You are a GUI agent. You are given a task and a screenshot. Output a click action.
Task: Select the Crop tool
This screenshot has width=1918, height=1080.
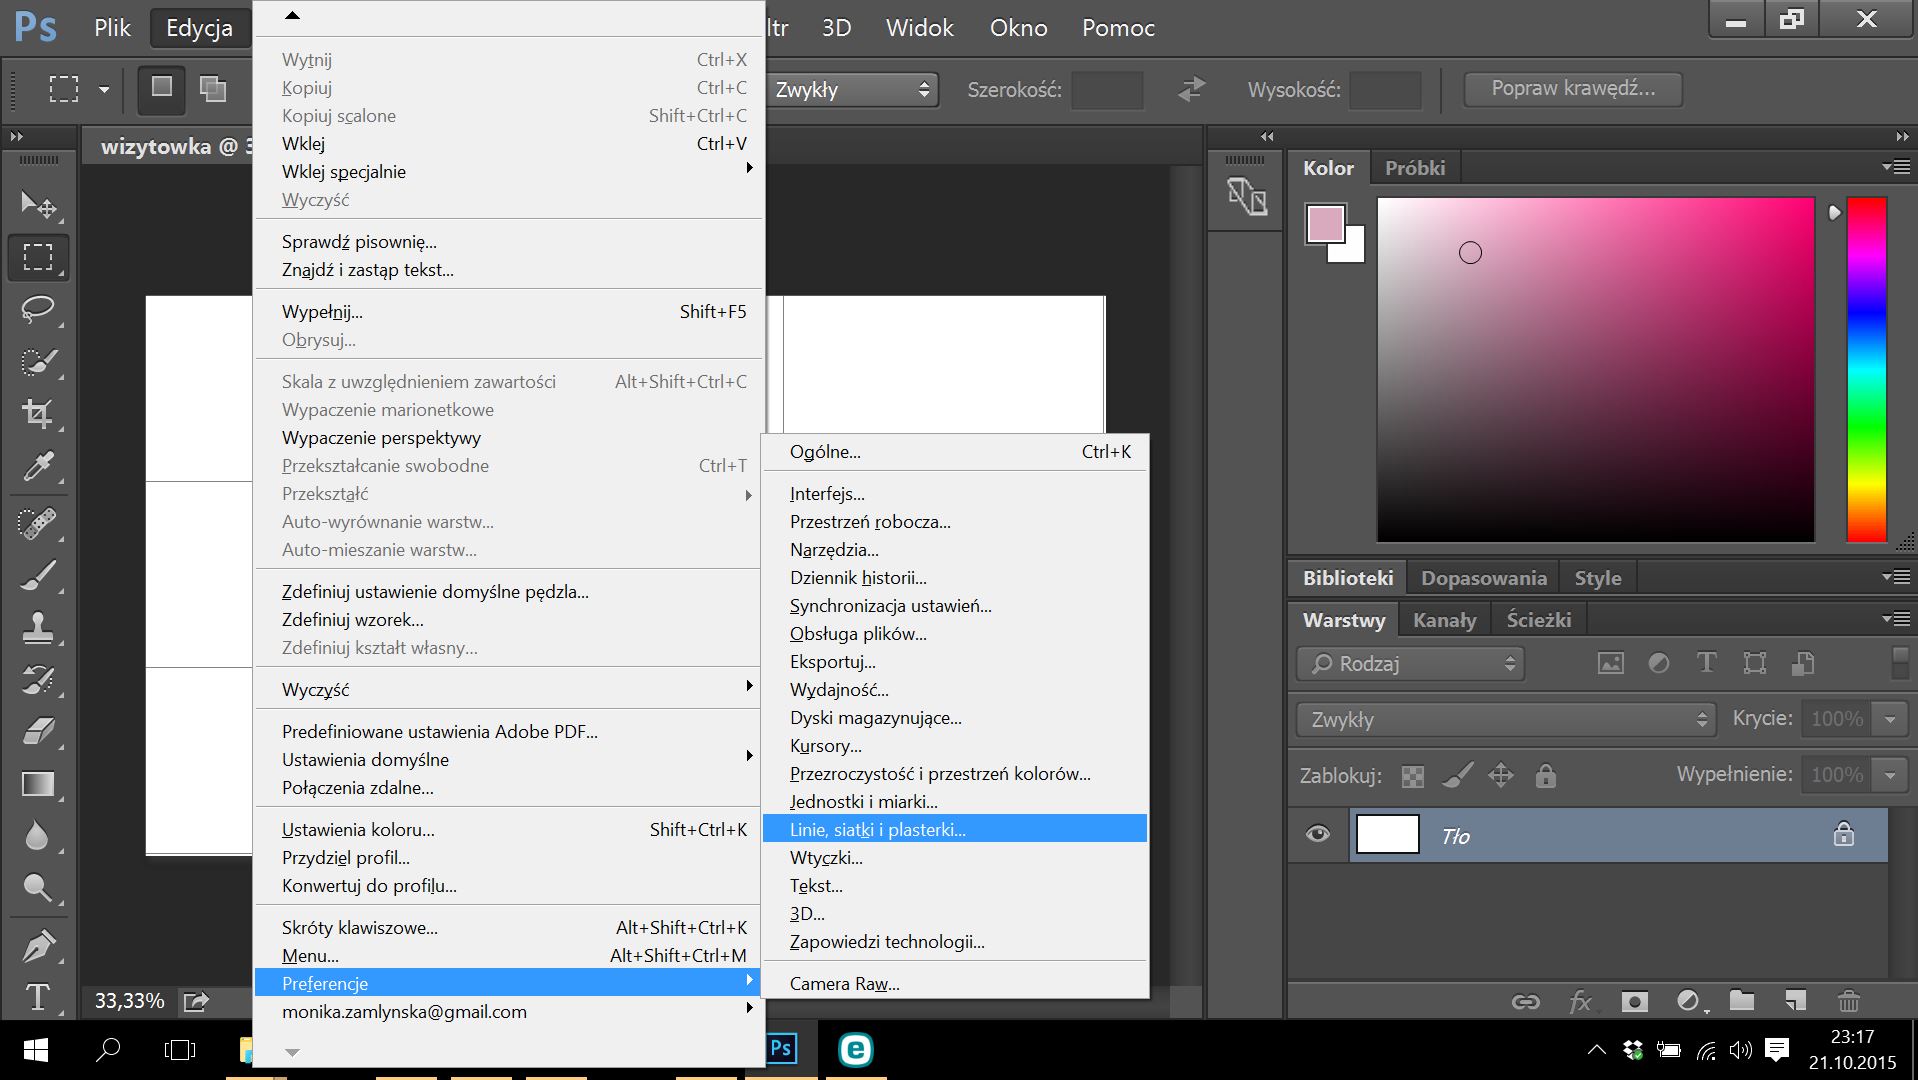click(x=38, y=413)
